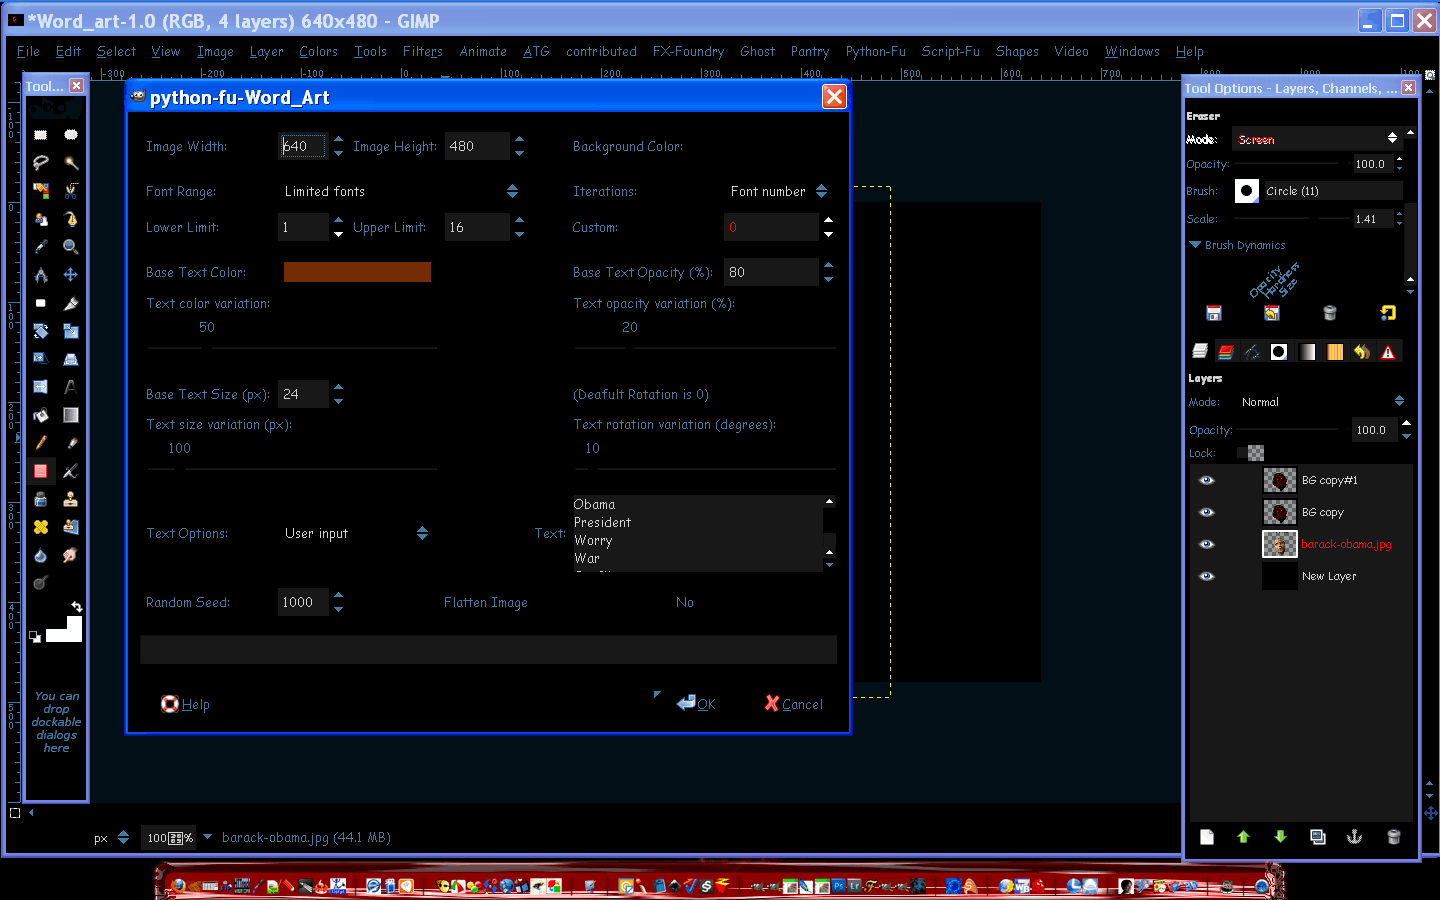Viewport: 1440px width, 900px height.
Task: Cancel the Word_Art dialog
Action: click(794, 704)
